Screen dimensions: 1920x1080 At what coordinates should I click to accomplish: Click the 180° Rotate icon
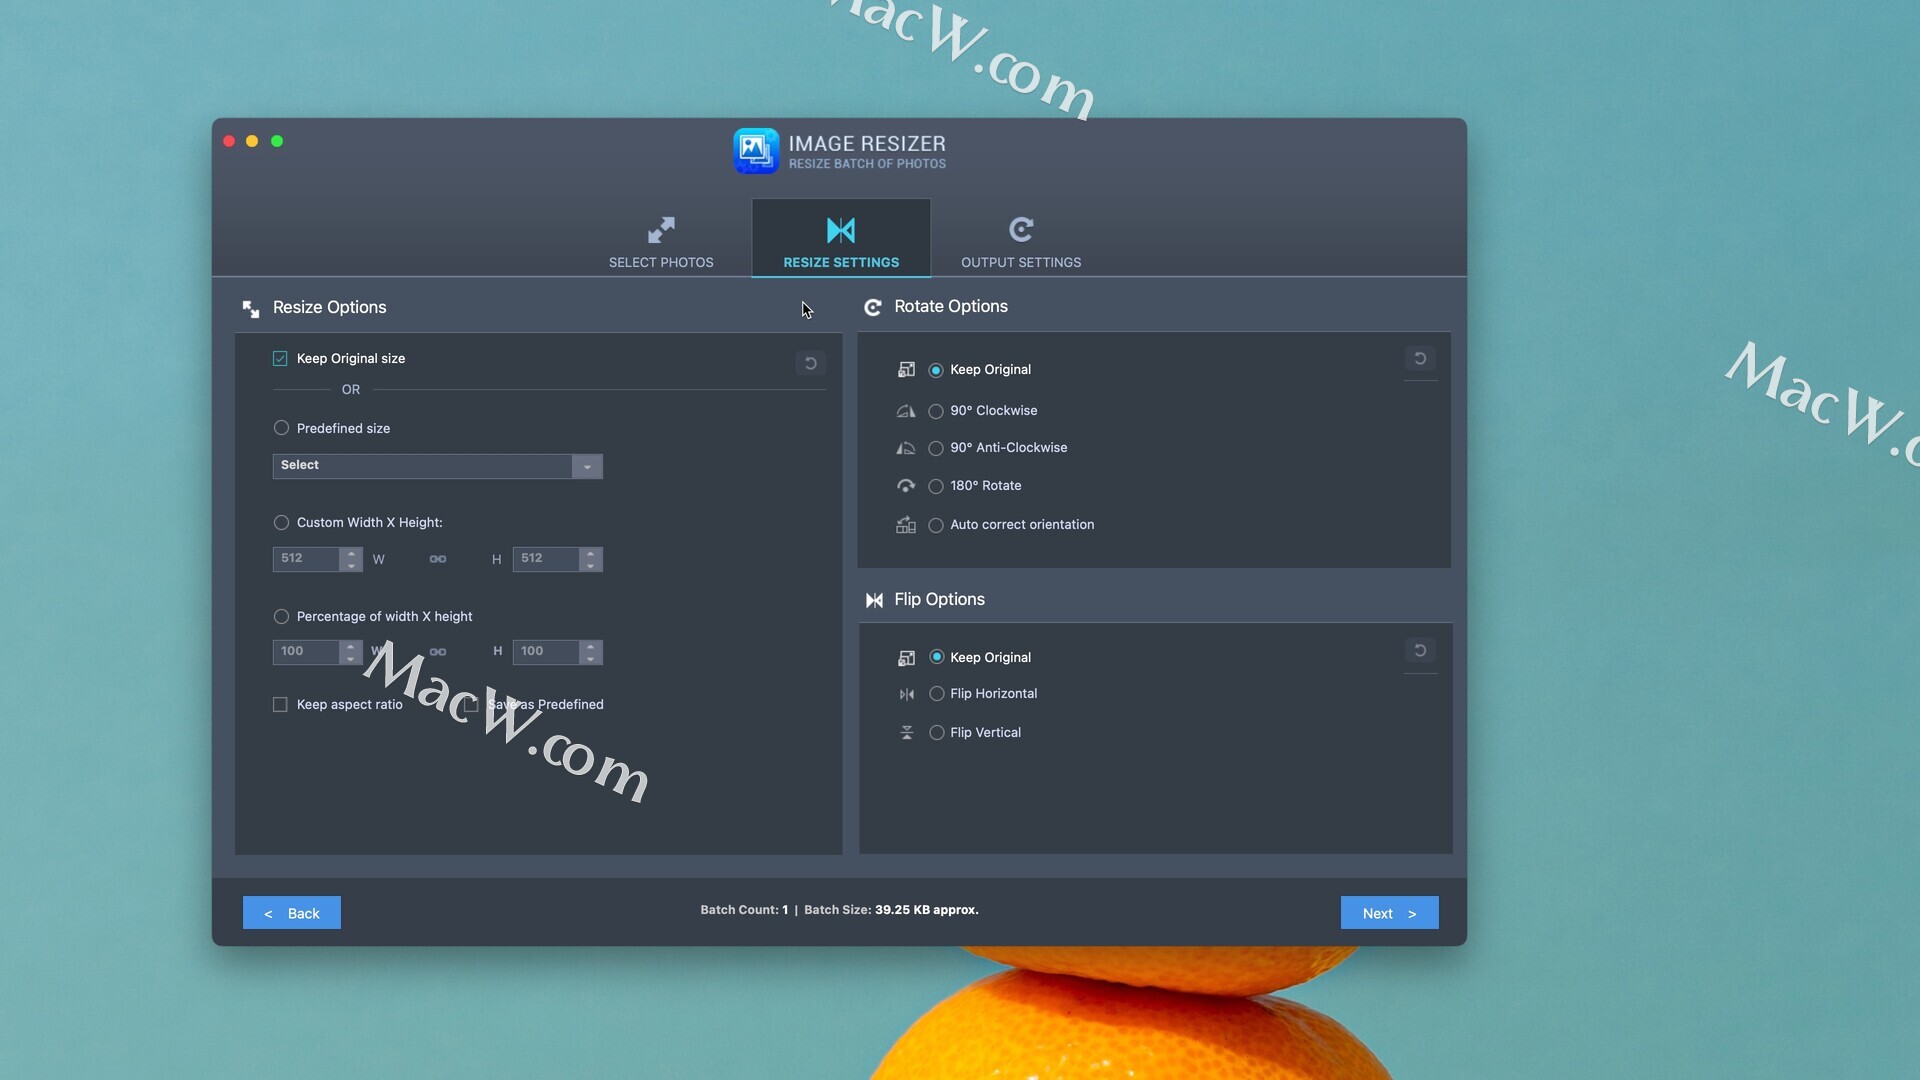tap(906, 486)
